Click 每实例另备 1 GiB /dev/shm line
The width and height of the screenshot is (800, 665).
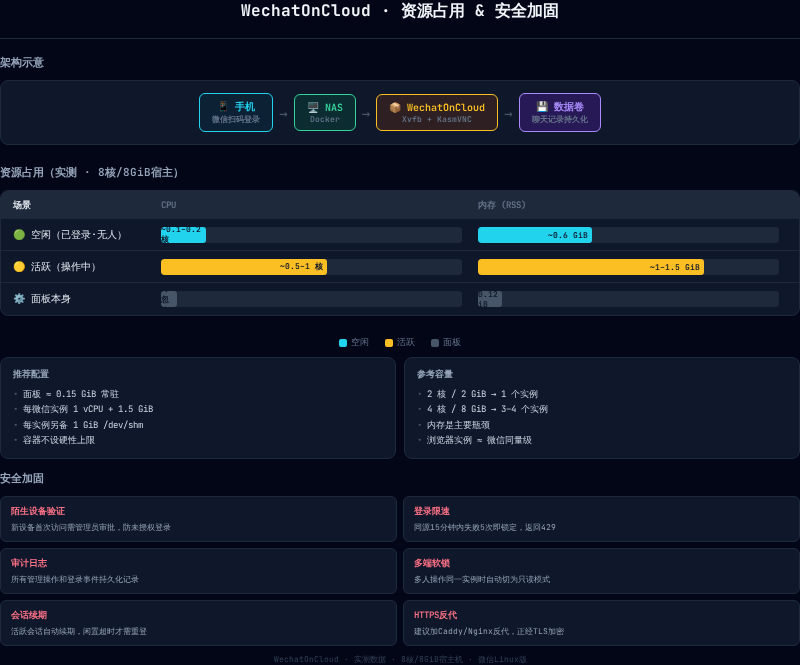(83, 425)
